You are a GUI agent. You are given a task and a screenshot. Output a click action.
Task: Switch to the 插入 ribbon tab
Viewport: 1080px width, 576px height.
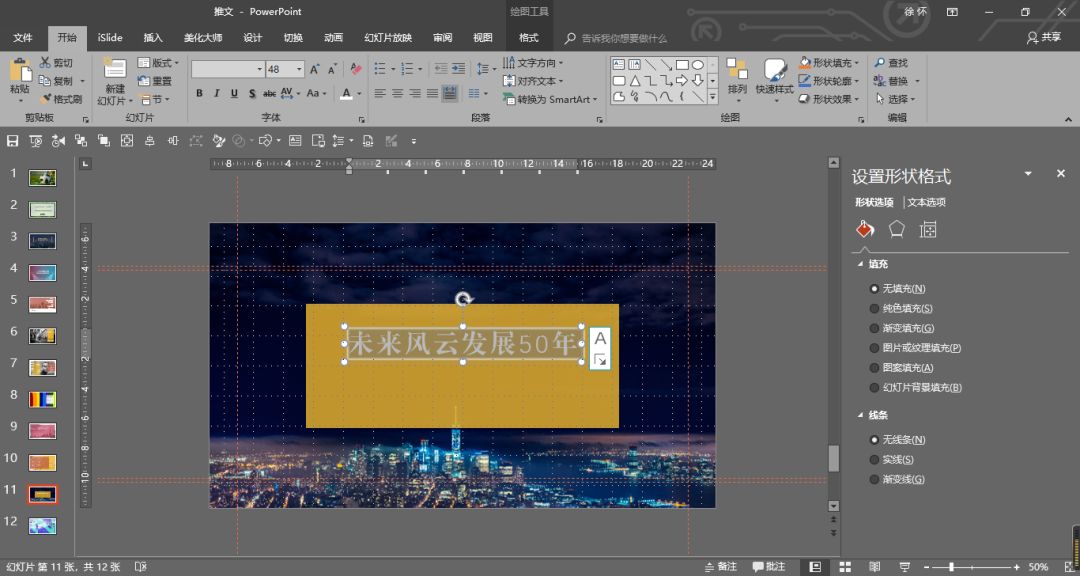tap(153, 38)
